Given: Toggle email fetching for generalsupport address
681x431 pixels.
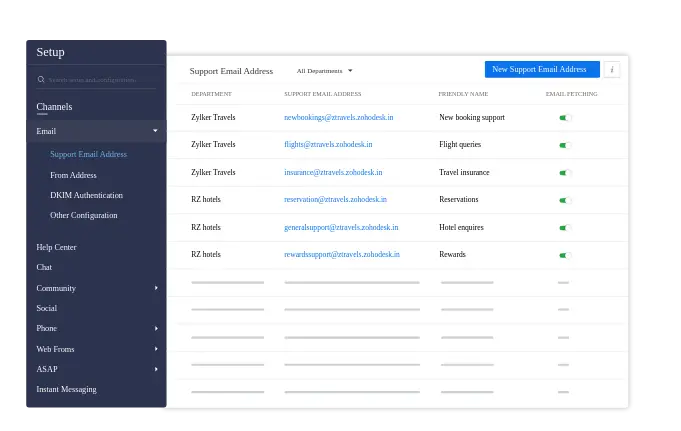Looking at the screenshot, I should pyautogui.click(x=563, y=228).
